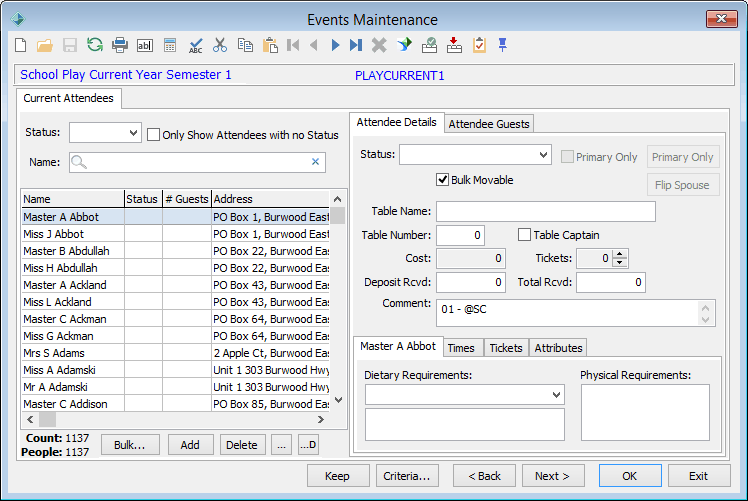Open the attendee list Status filter dropdown
The image size is (748, 501).
[134, 133]
